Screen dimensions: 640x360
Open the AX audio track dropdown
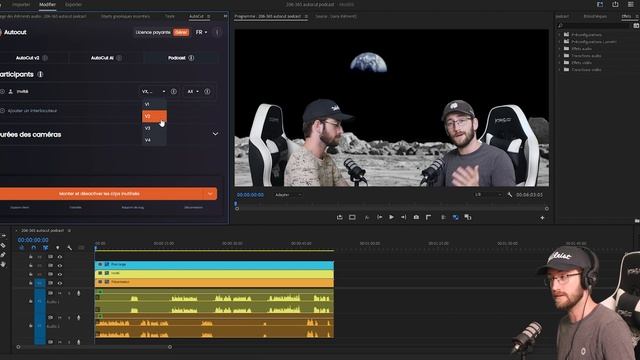point(193,91)
